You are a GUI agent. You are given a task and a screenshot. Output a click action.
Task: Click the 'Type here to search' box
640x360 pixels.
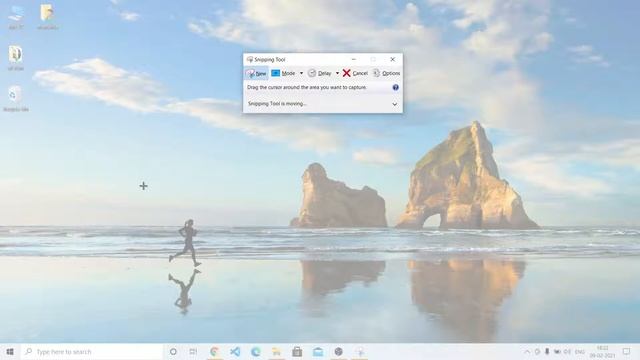[91, 351]
